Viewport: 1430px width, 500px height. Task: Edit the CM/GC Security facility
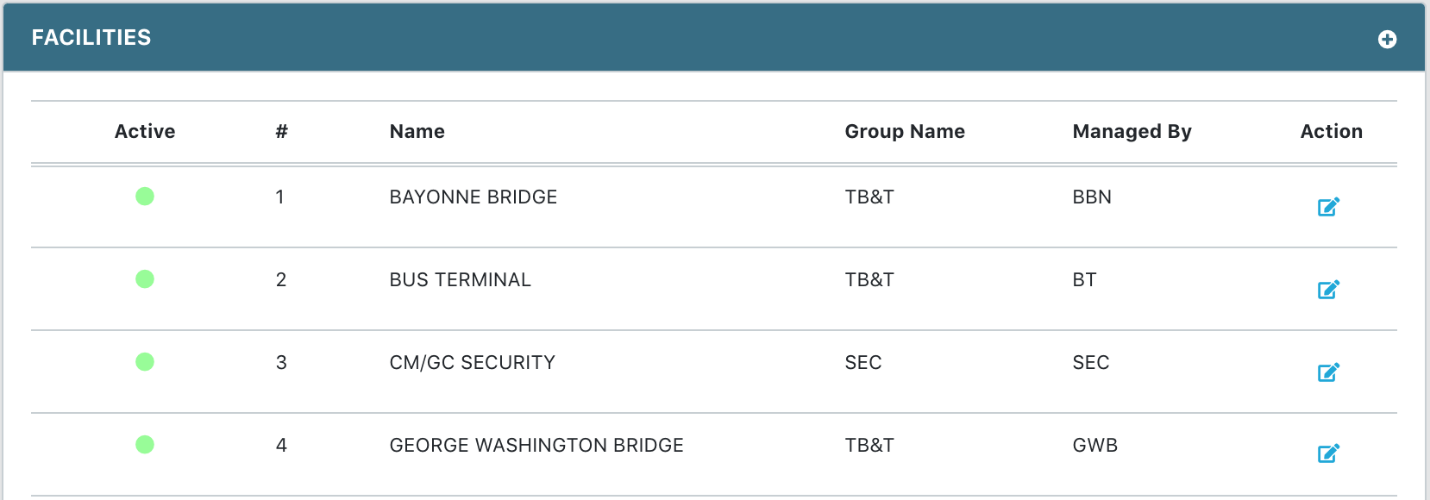coord(1328,372)
